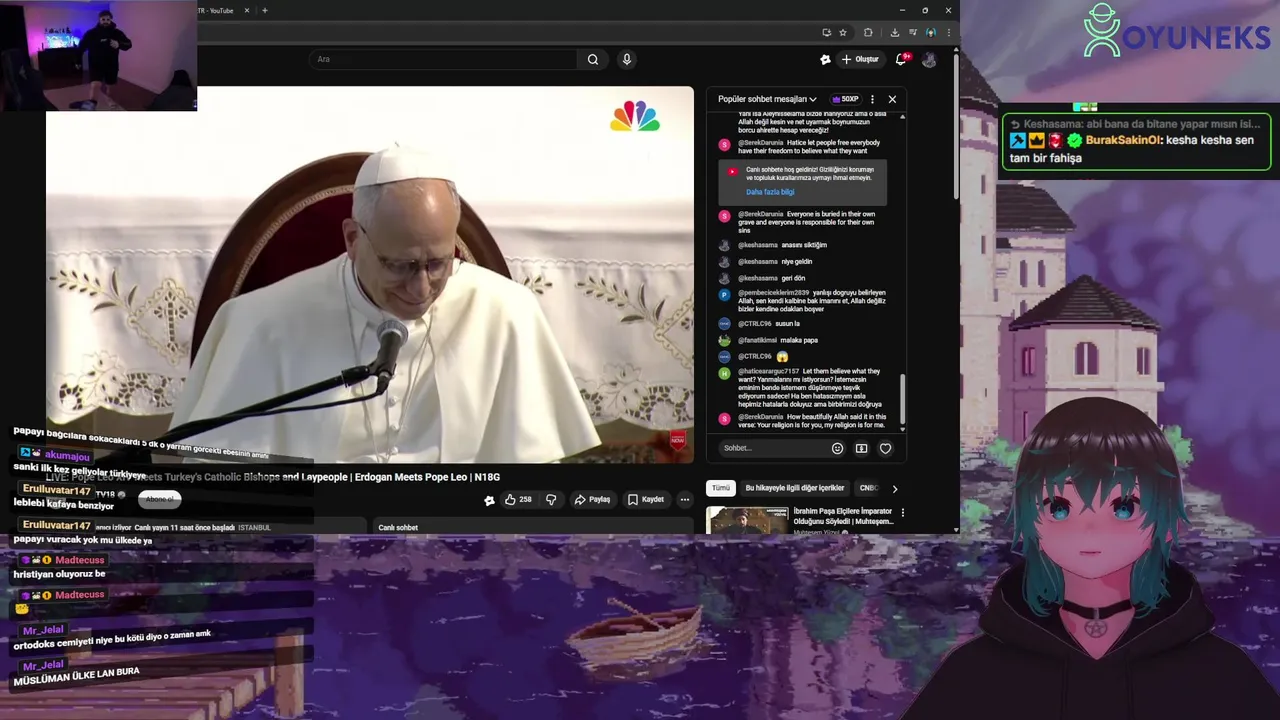Open YouTube notifications bell

click(901, 59)
